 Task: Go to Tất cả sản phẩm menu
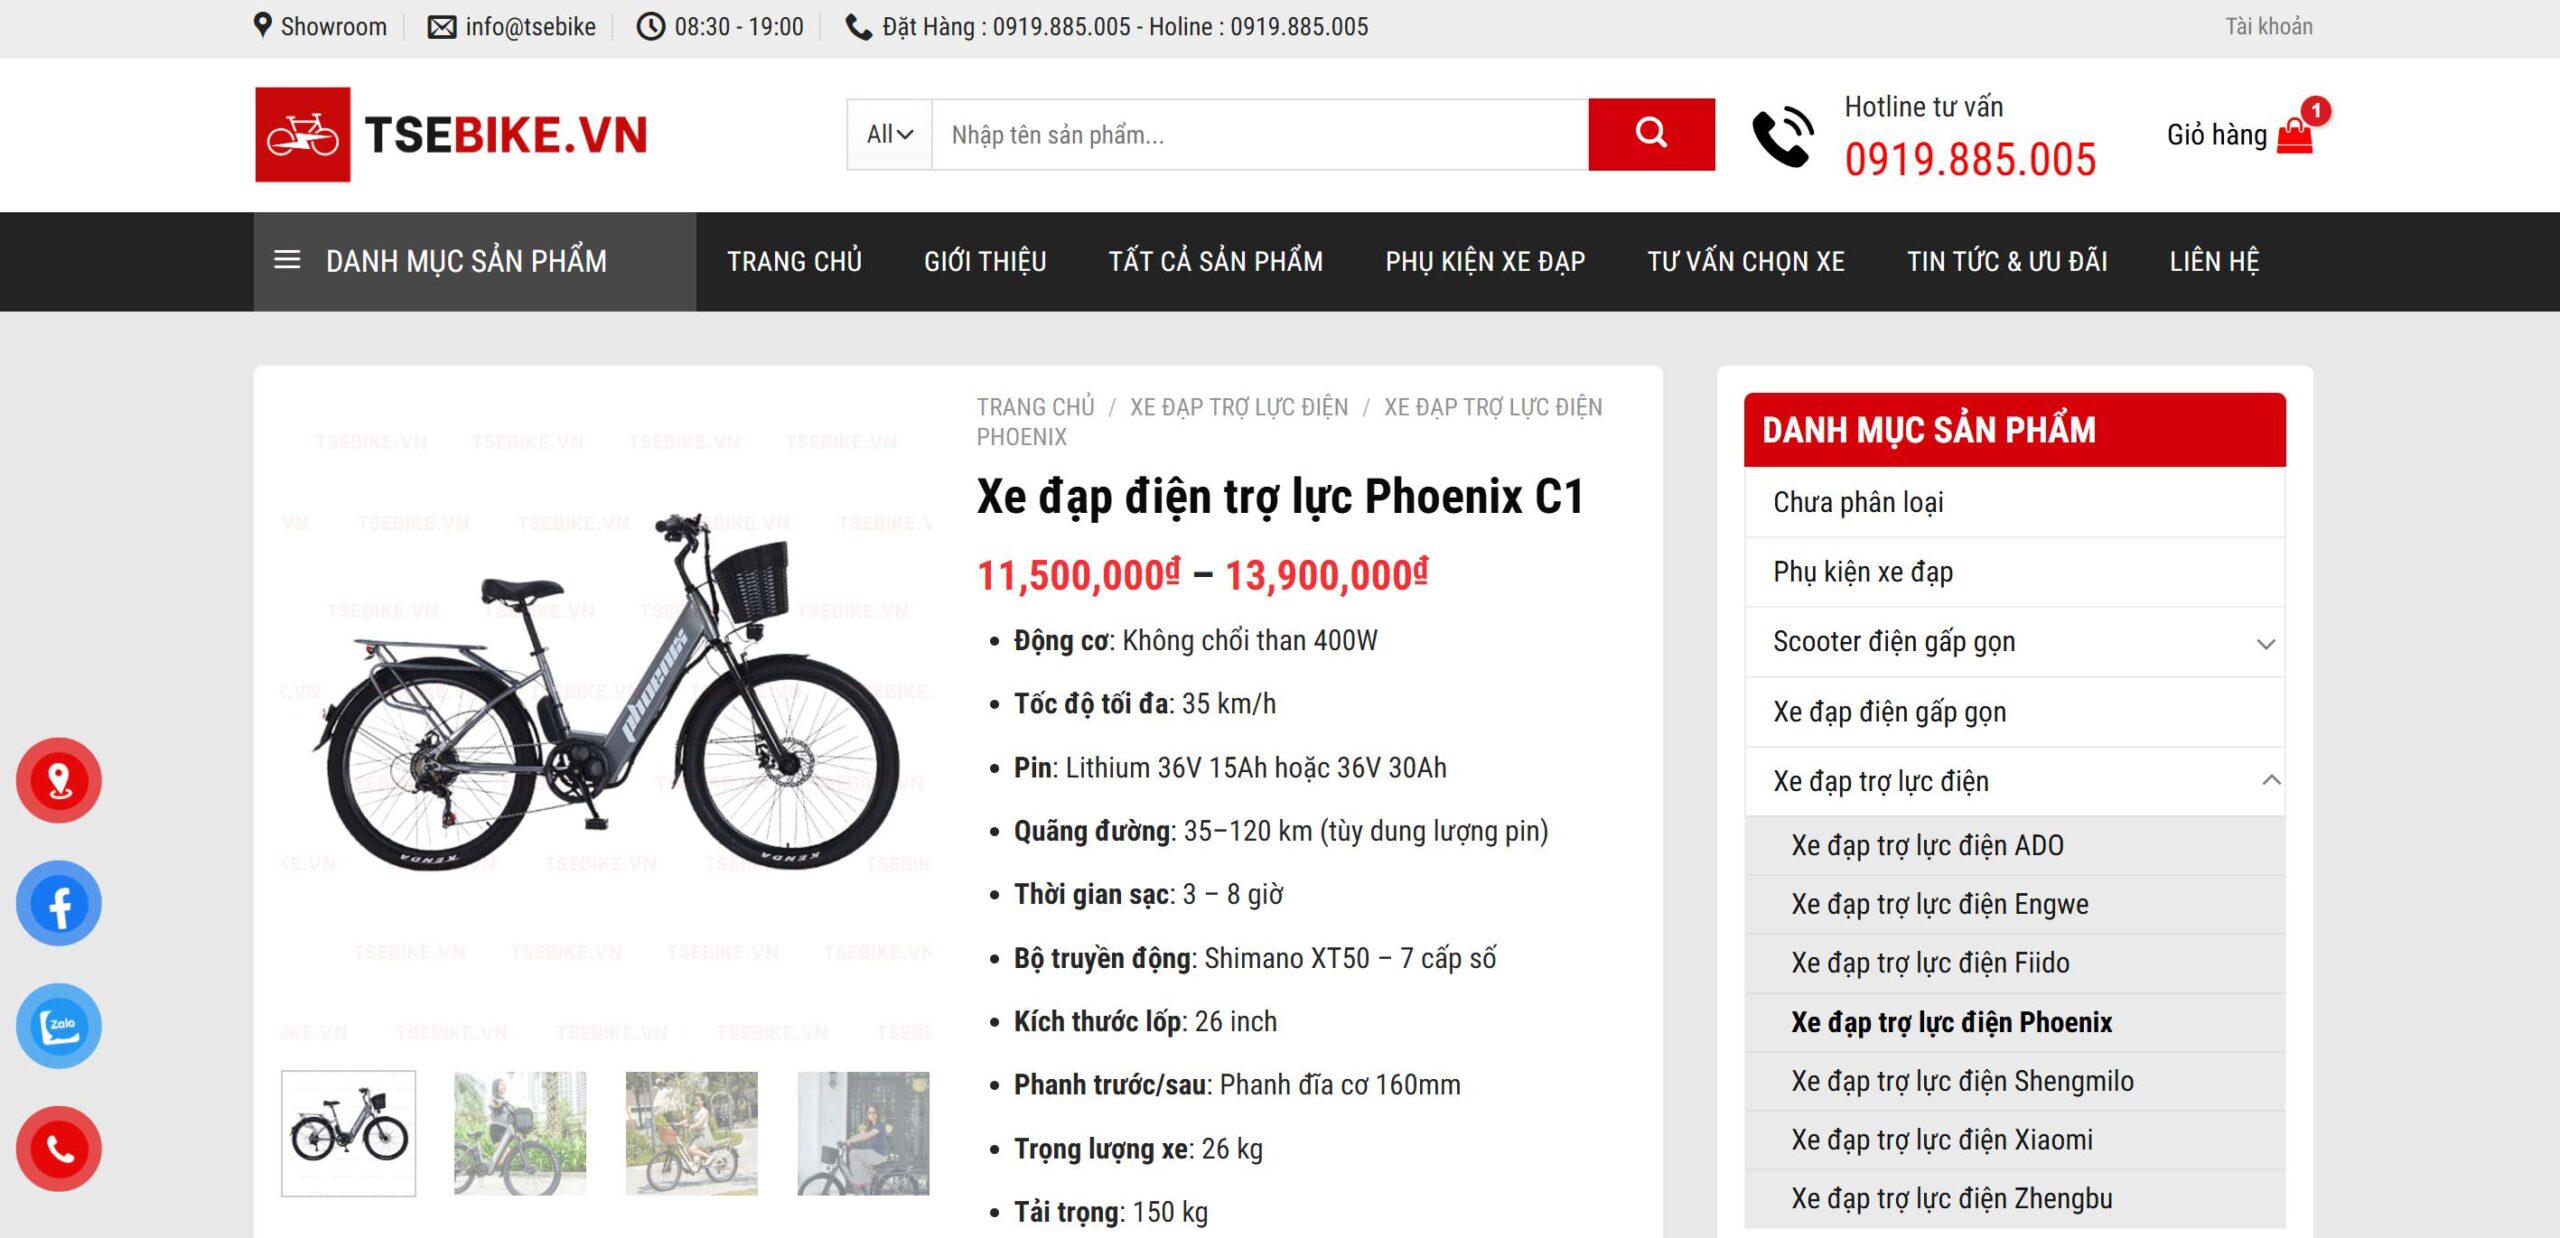click(1215, 261)
